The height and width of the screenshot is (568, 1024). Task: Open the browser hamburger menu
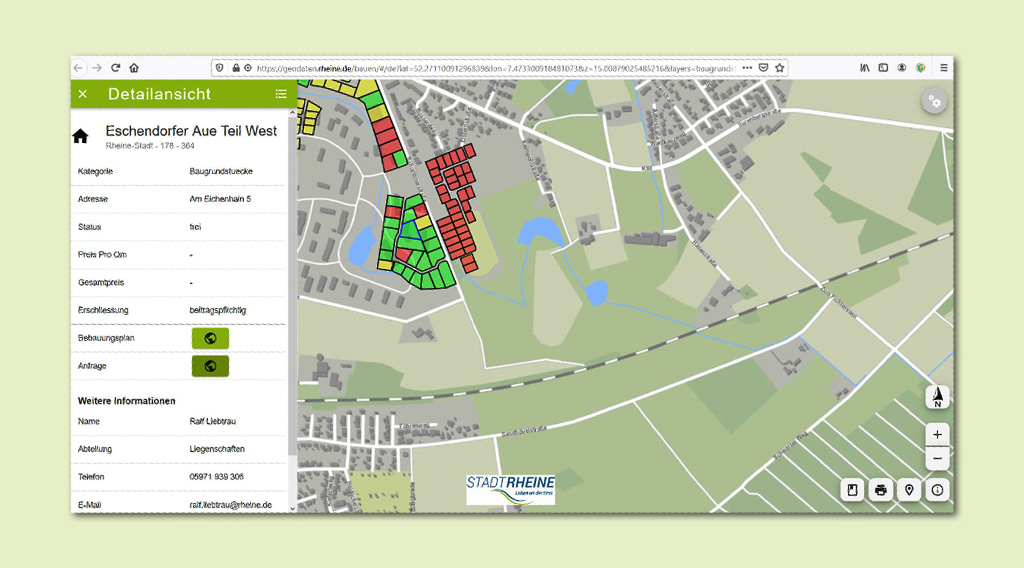[943, 68]
